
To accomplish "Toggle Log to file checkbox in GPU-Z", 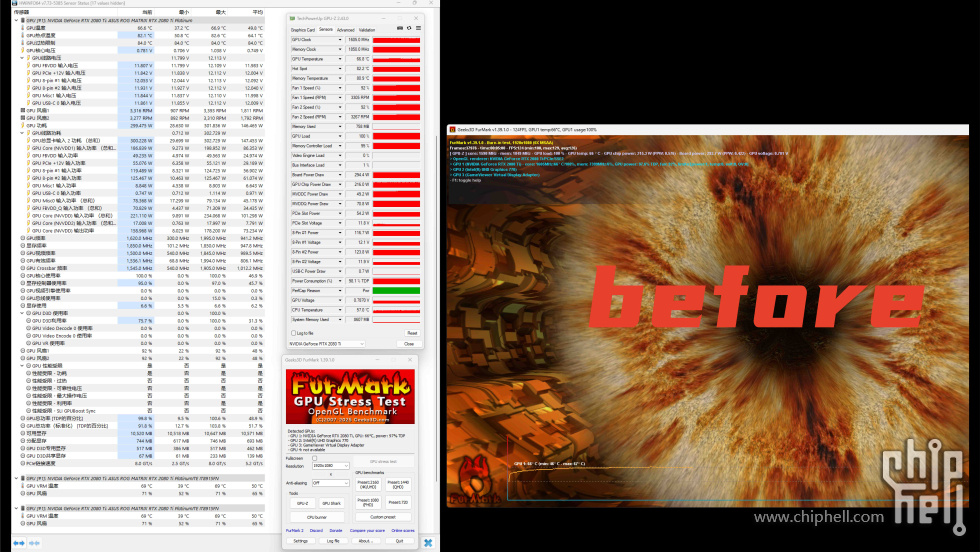I will [294, 333].
